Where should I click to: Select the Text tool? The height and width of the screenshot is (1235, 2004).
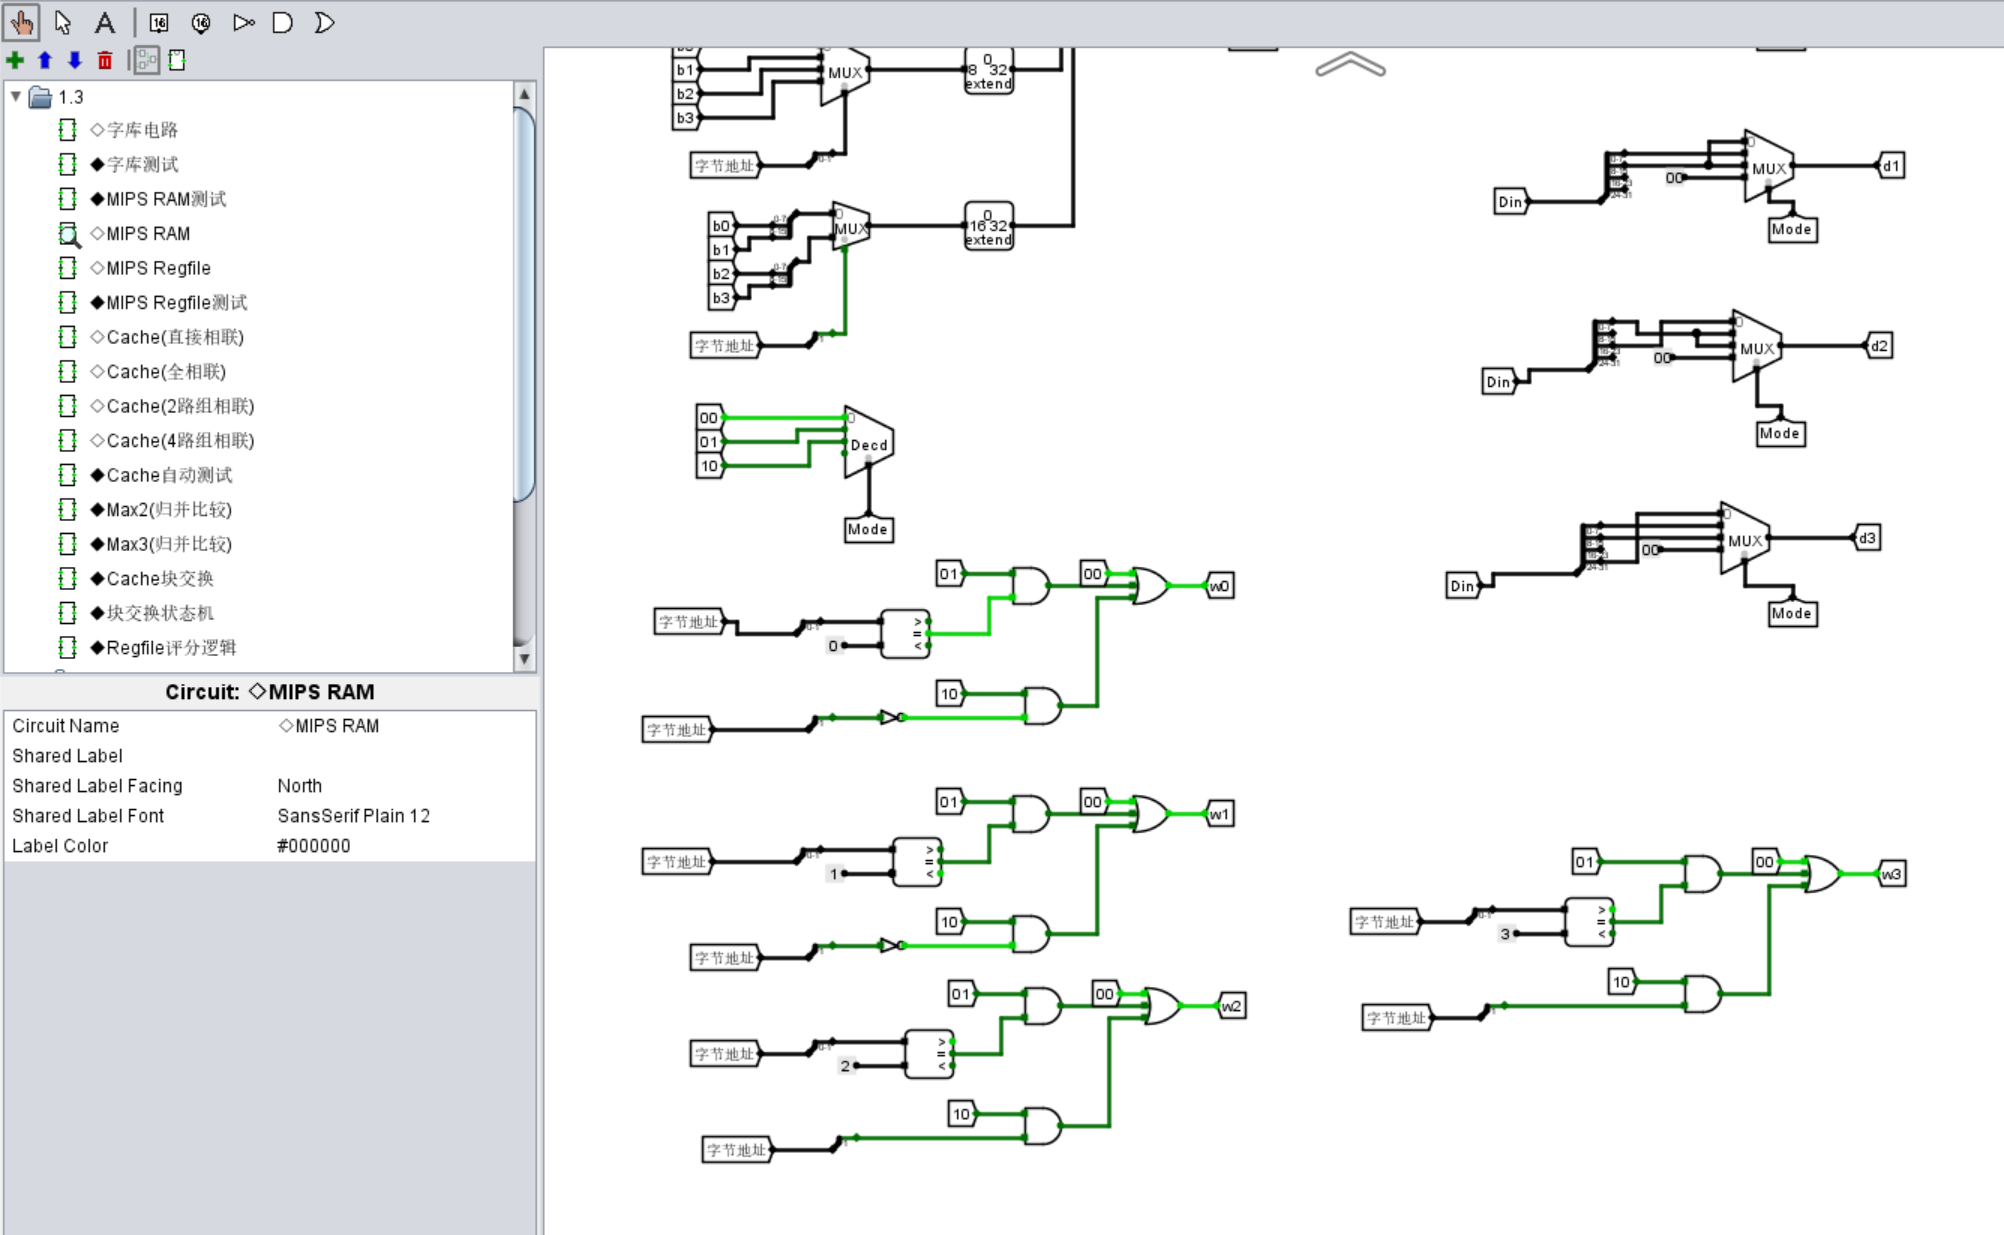pyautogui.click(x=104, y=22)
